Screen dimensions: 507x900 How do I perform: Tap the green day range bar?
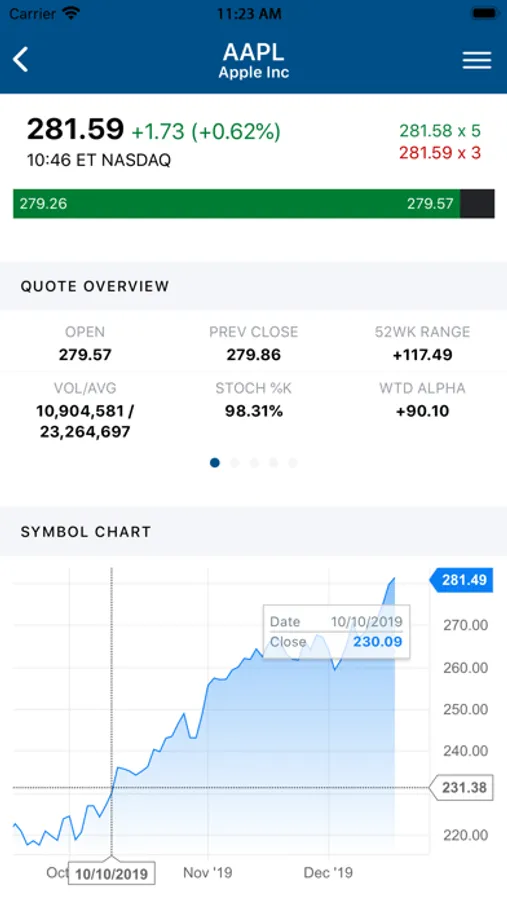237,204
